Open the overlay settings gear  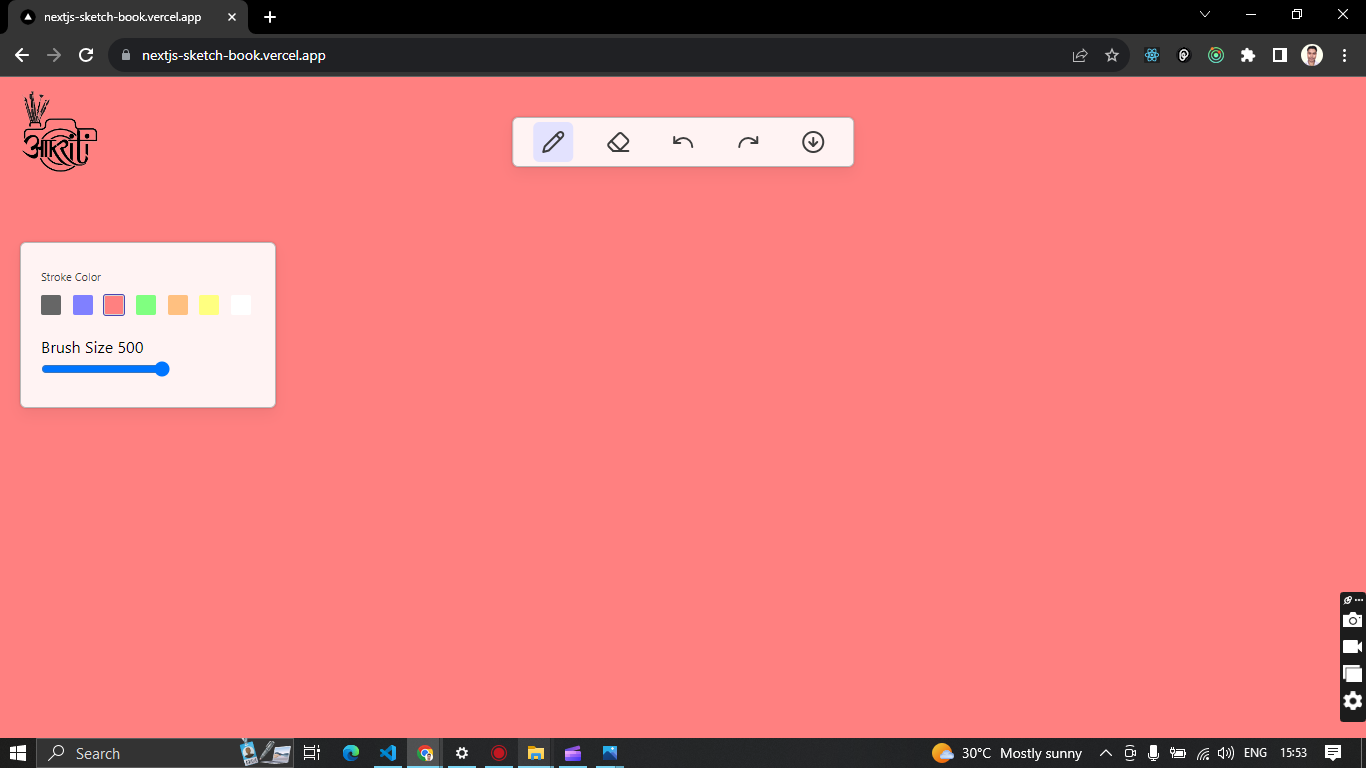[1353, 701]
